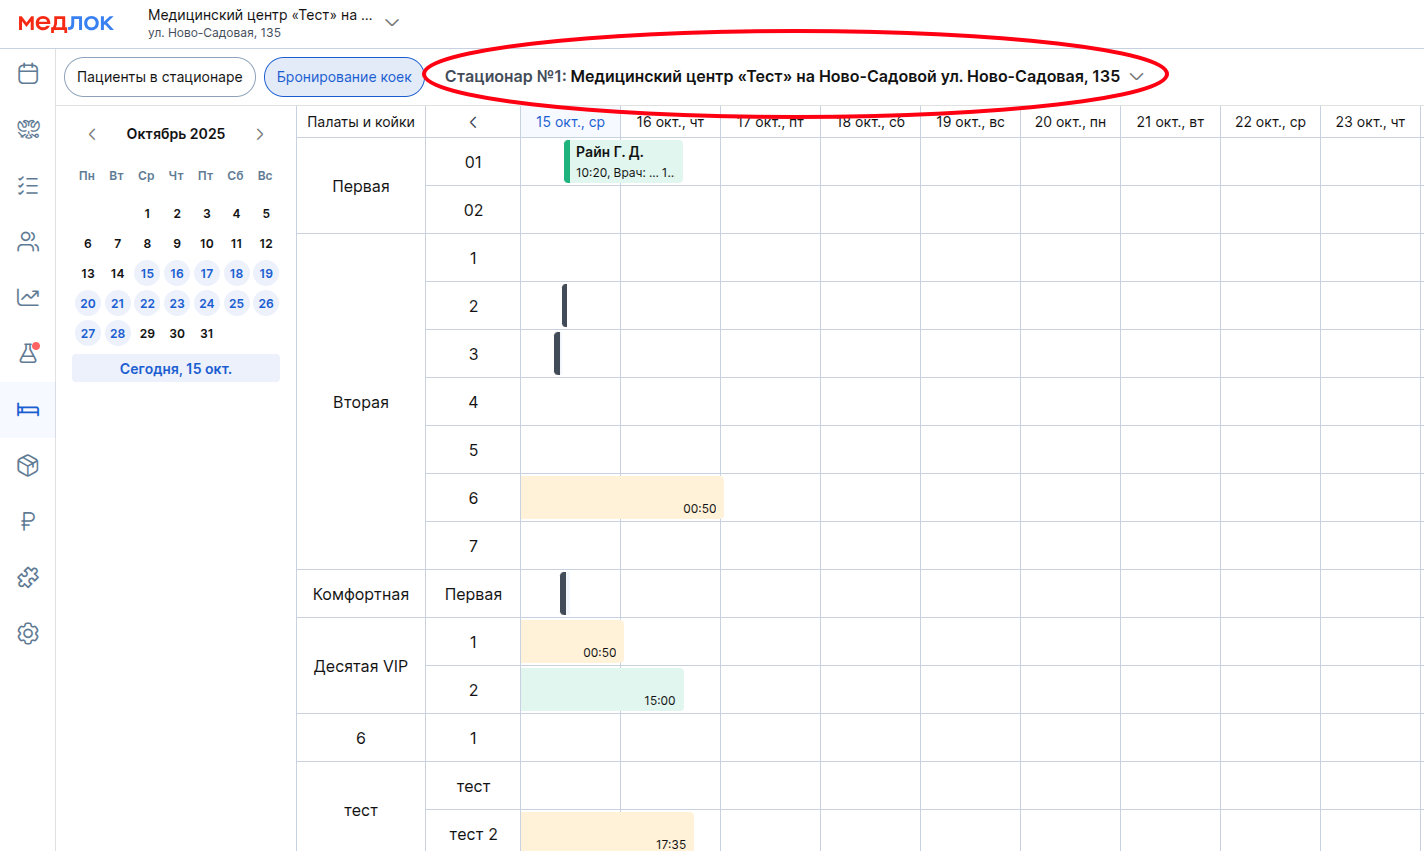Open the laboratory flask icon in sidebar
The width and height of the screenshot is (1424, 851).
(28, 353)
